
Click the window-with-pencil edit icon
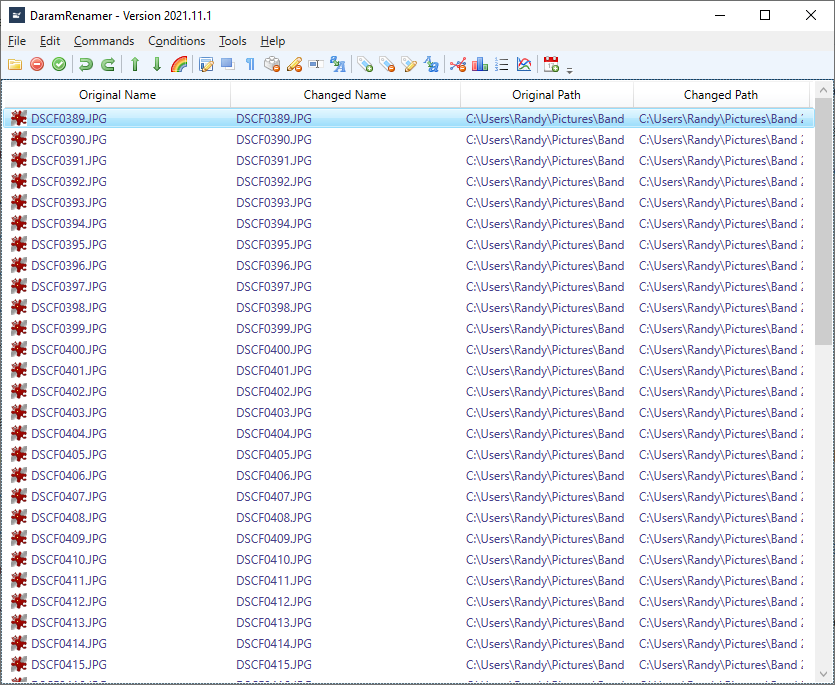[206, 64]
